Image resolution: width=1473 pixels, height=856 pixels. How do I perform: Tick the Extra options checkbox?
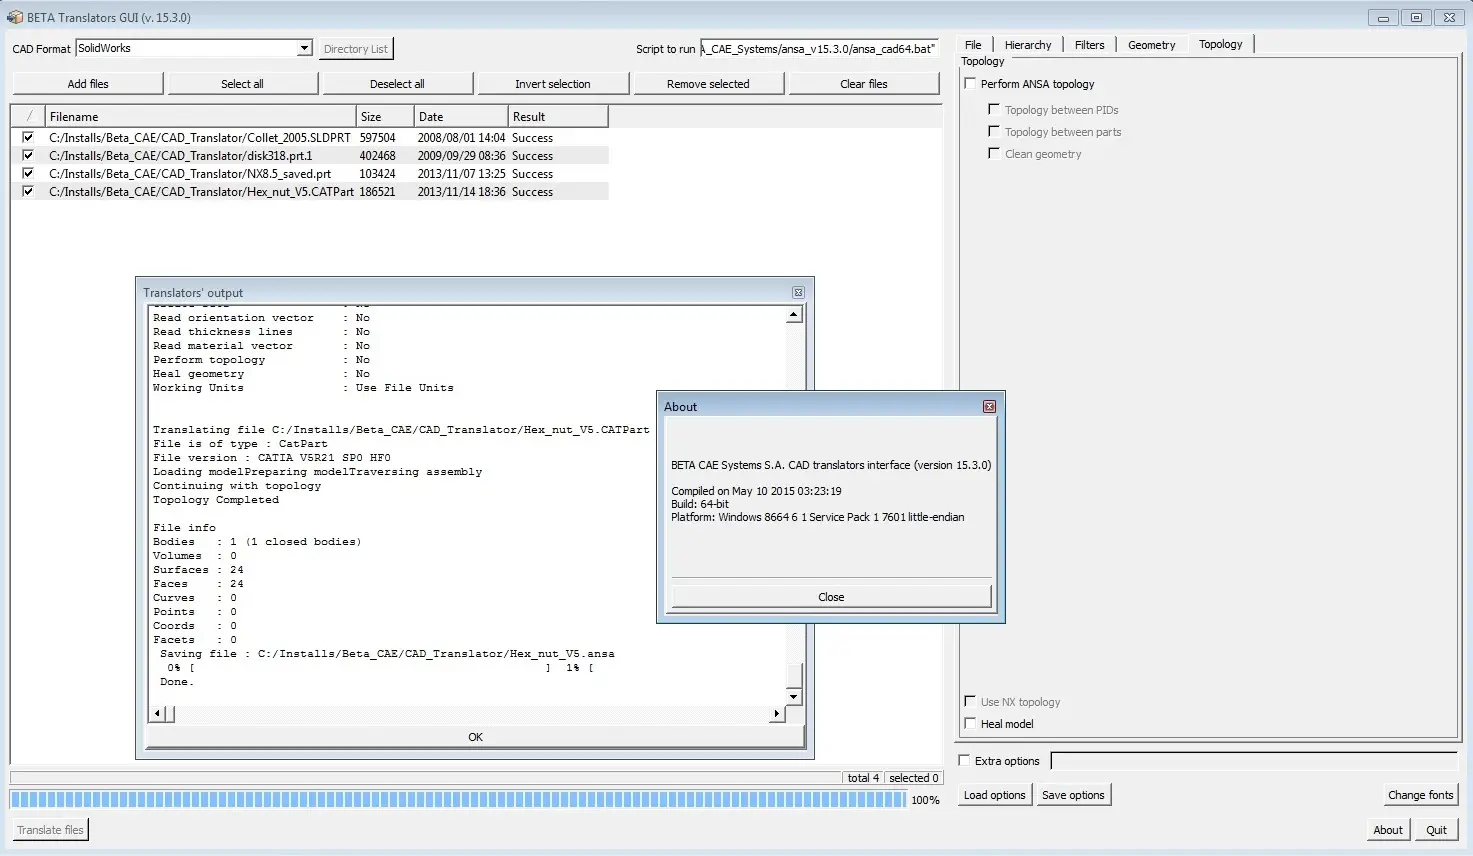click(965, 761)
